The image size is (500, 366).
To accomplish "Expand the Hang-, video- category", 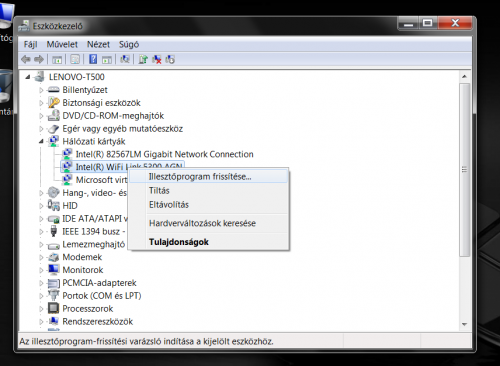I will pyautogui.click(x=41, y=193).
